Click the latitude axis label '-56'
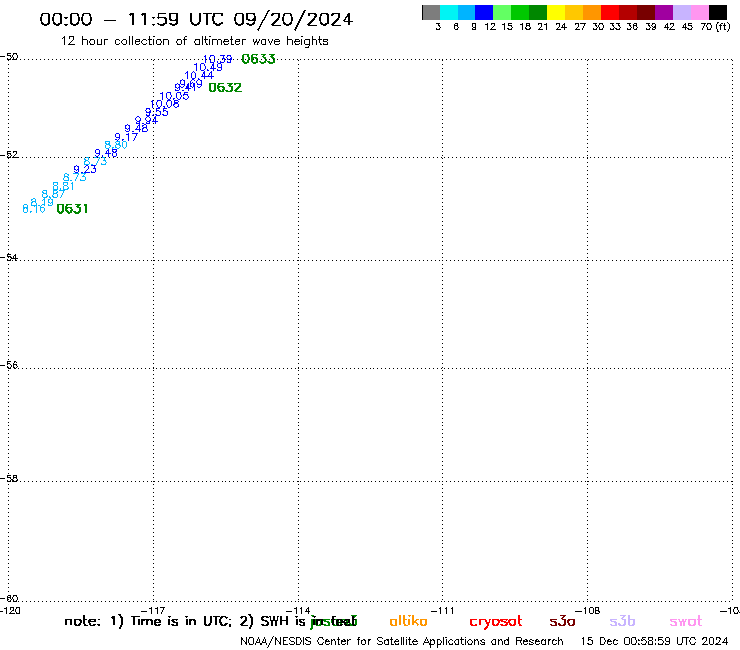Viewport: 740px width, 650px height. pos(9,365)
